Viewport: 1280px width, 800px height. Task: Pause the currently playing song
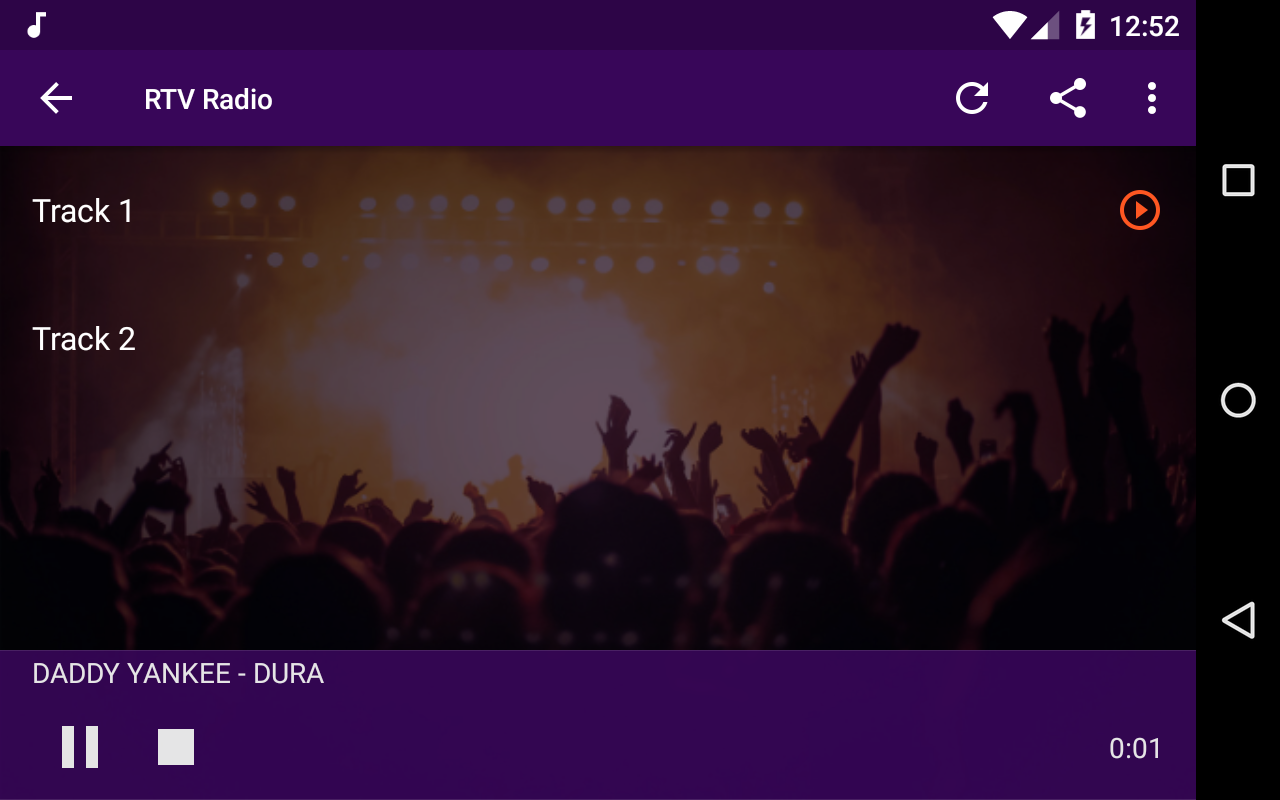[x=80, y=747]
